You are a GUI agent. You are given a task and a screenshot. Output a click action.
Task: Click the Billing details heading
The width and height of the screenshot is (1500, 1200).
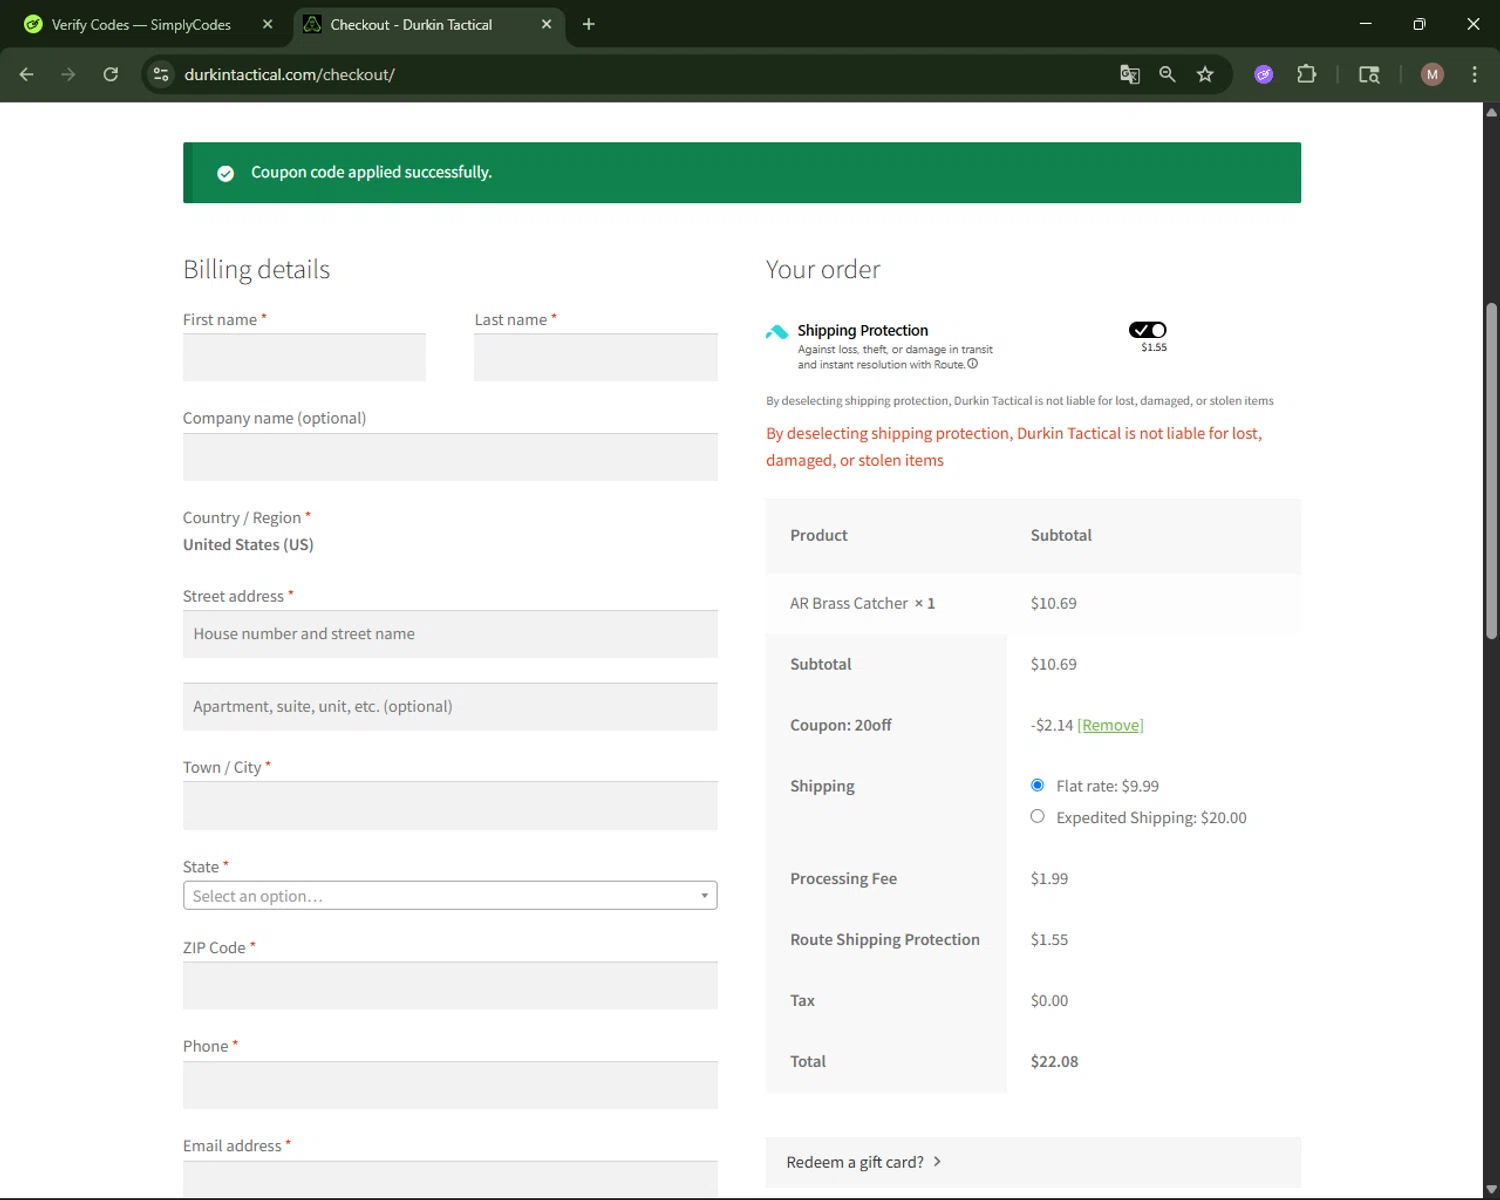point(256,269)
